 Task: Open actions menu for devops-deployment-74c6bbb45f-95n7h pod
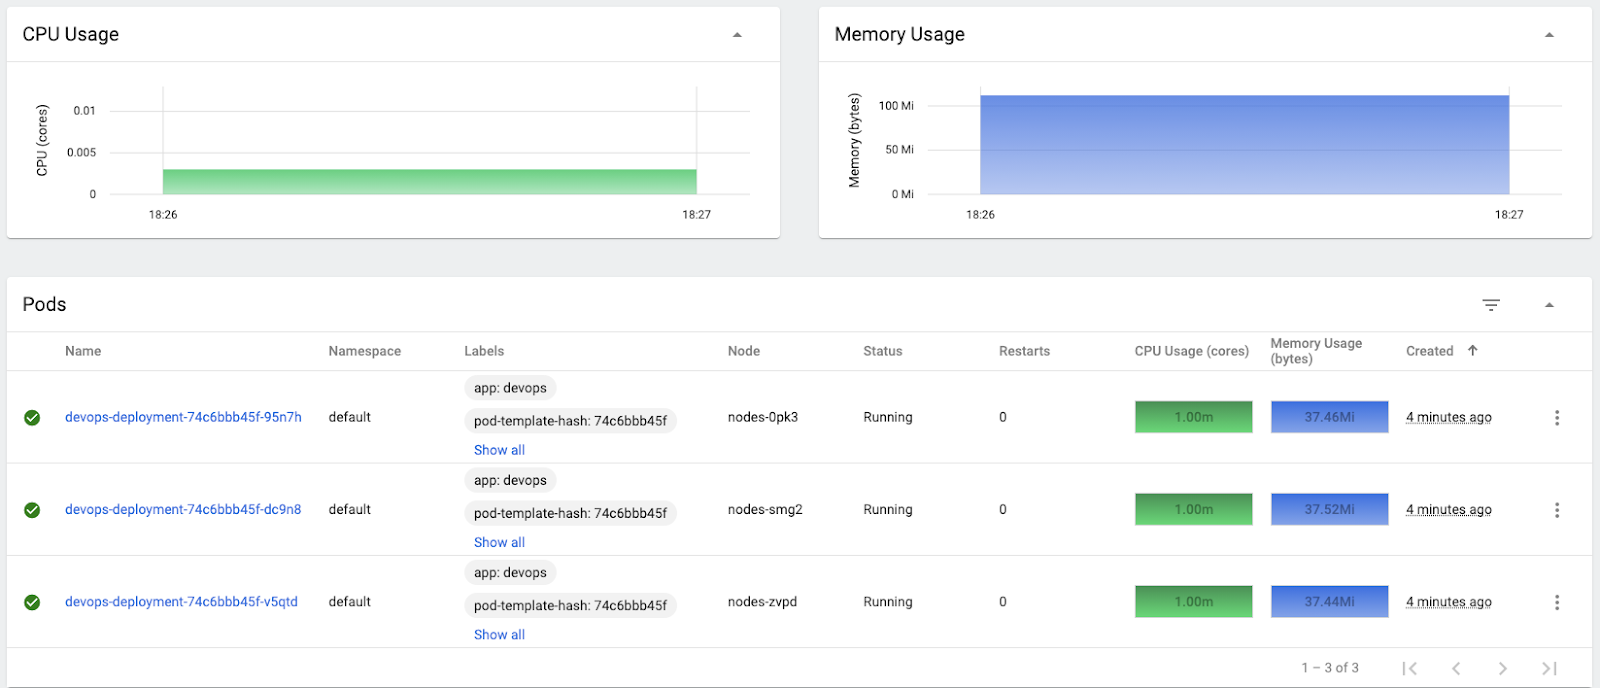(x=1556, y=418)
